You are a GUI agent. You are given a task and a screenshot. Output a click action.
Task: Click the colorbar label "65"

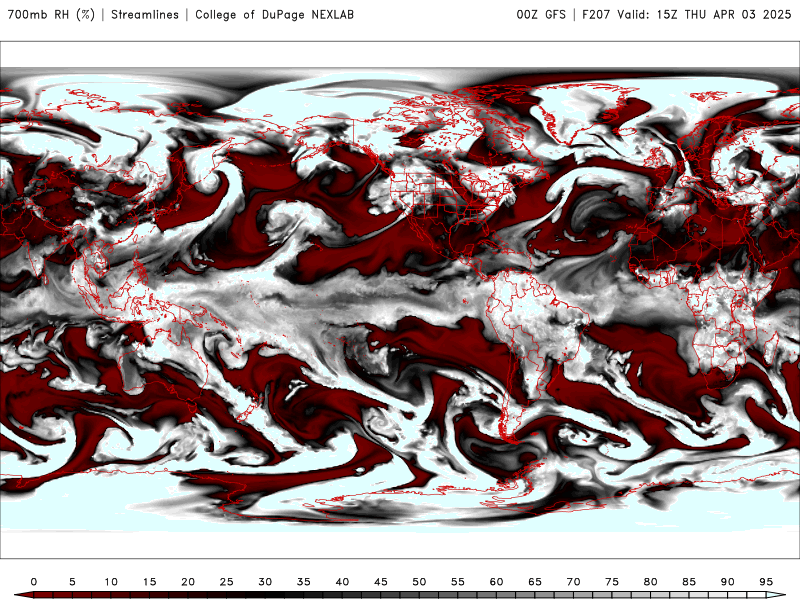coord(535,582)
